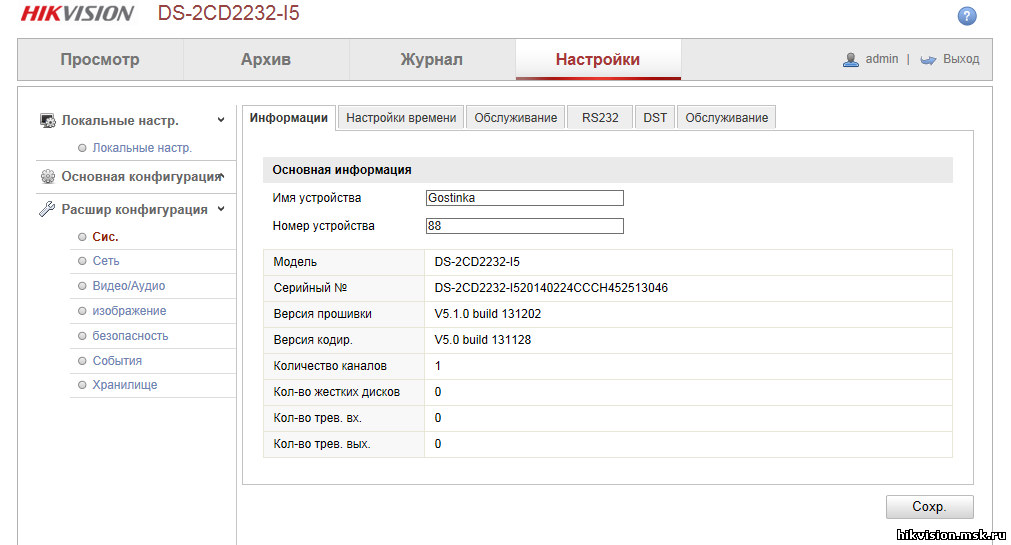Screen dimensions: 1011x545
Task: Open the События menu item
Action: (117, 361)
